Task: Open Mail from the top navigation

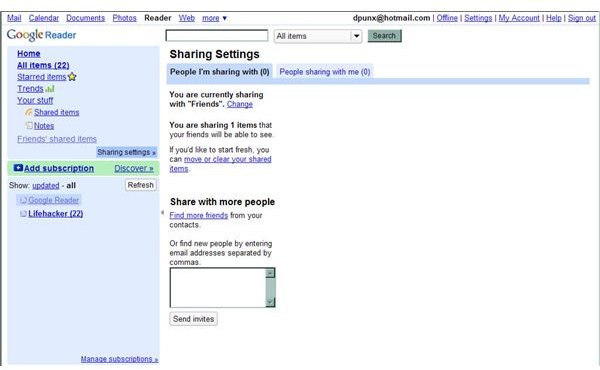Action: [x=14, y=18]
